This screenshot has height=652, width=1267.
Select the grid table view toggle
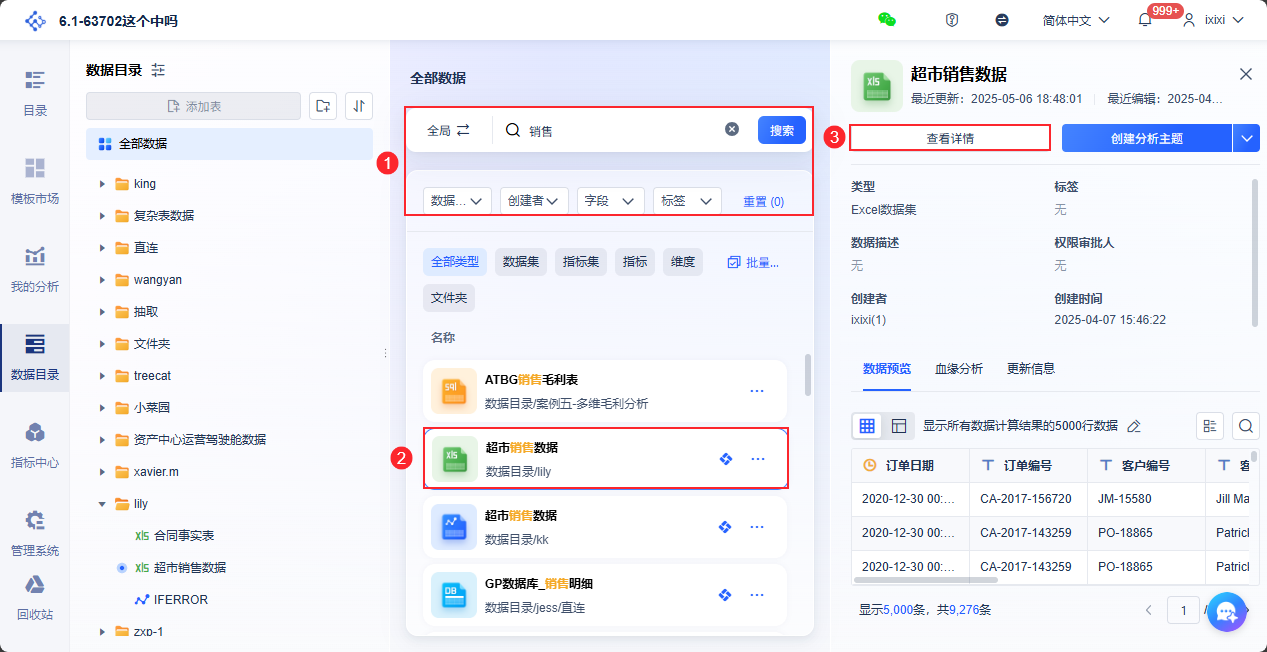tap(867, 426)
